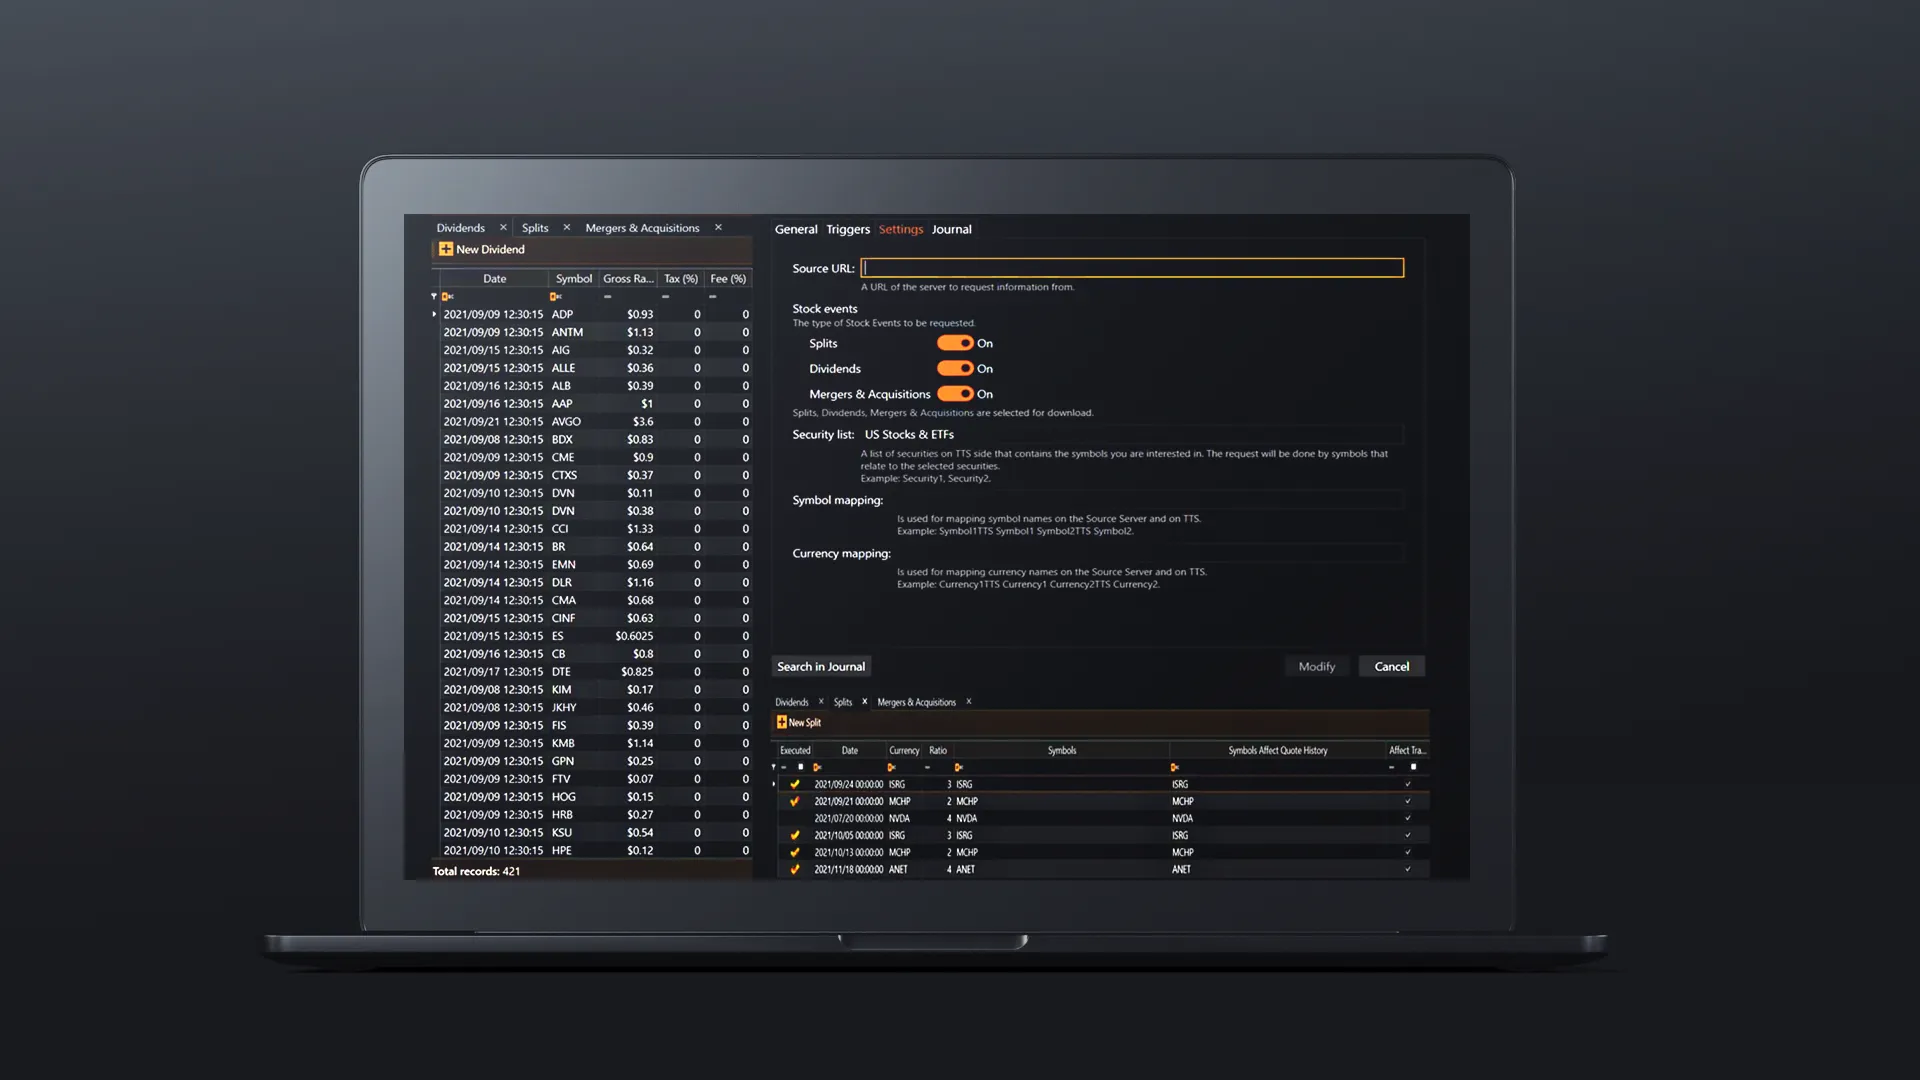Switch to the Journal tab
1920x1080 pixels.
(951, 228)
